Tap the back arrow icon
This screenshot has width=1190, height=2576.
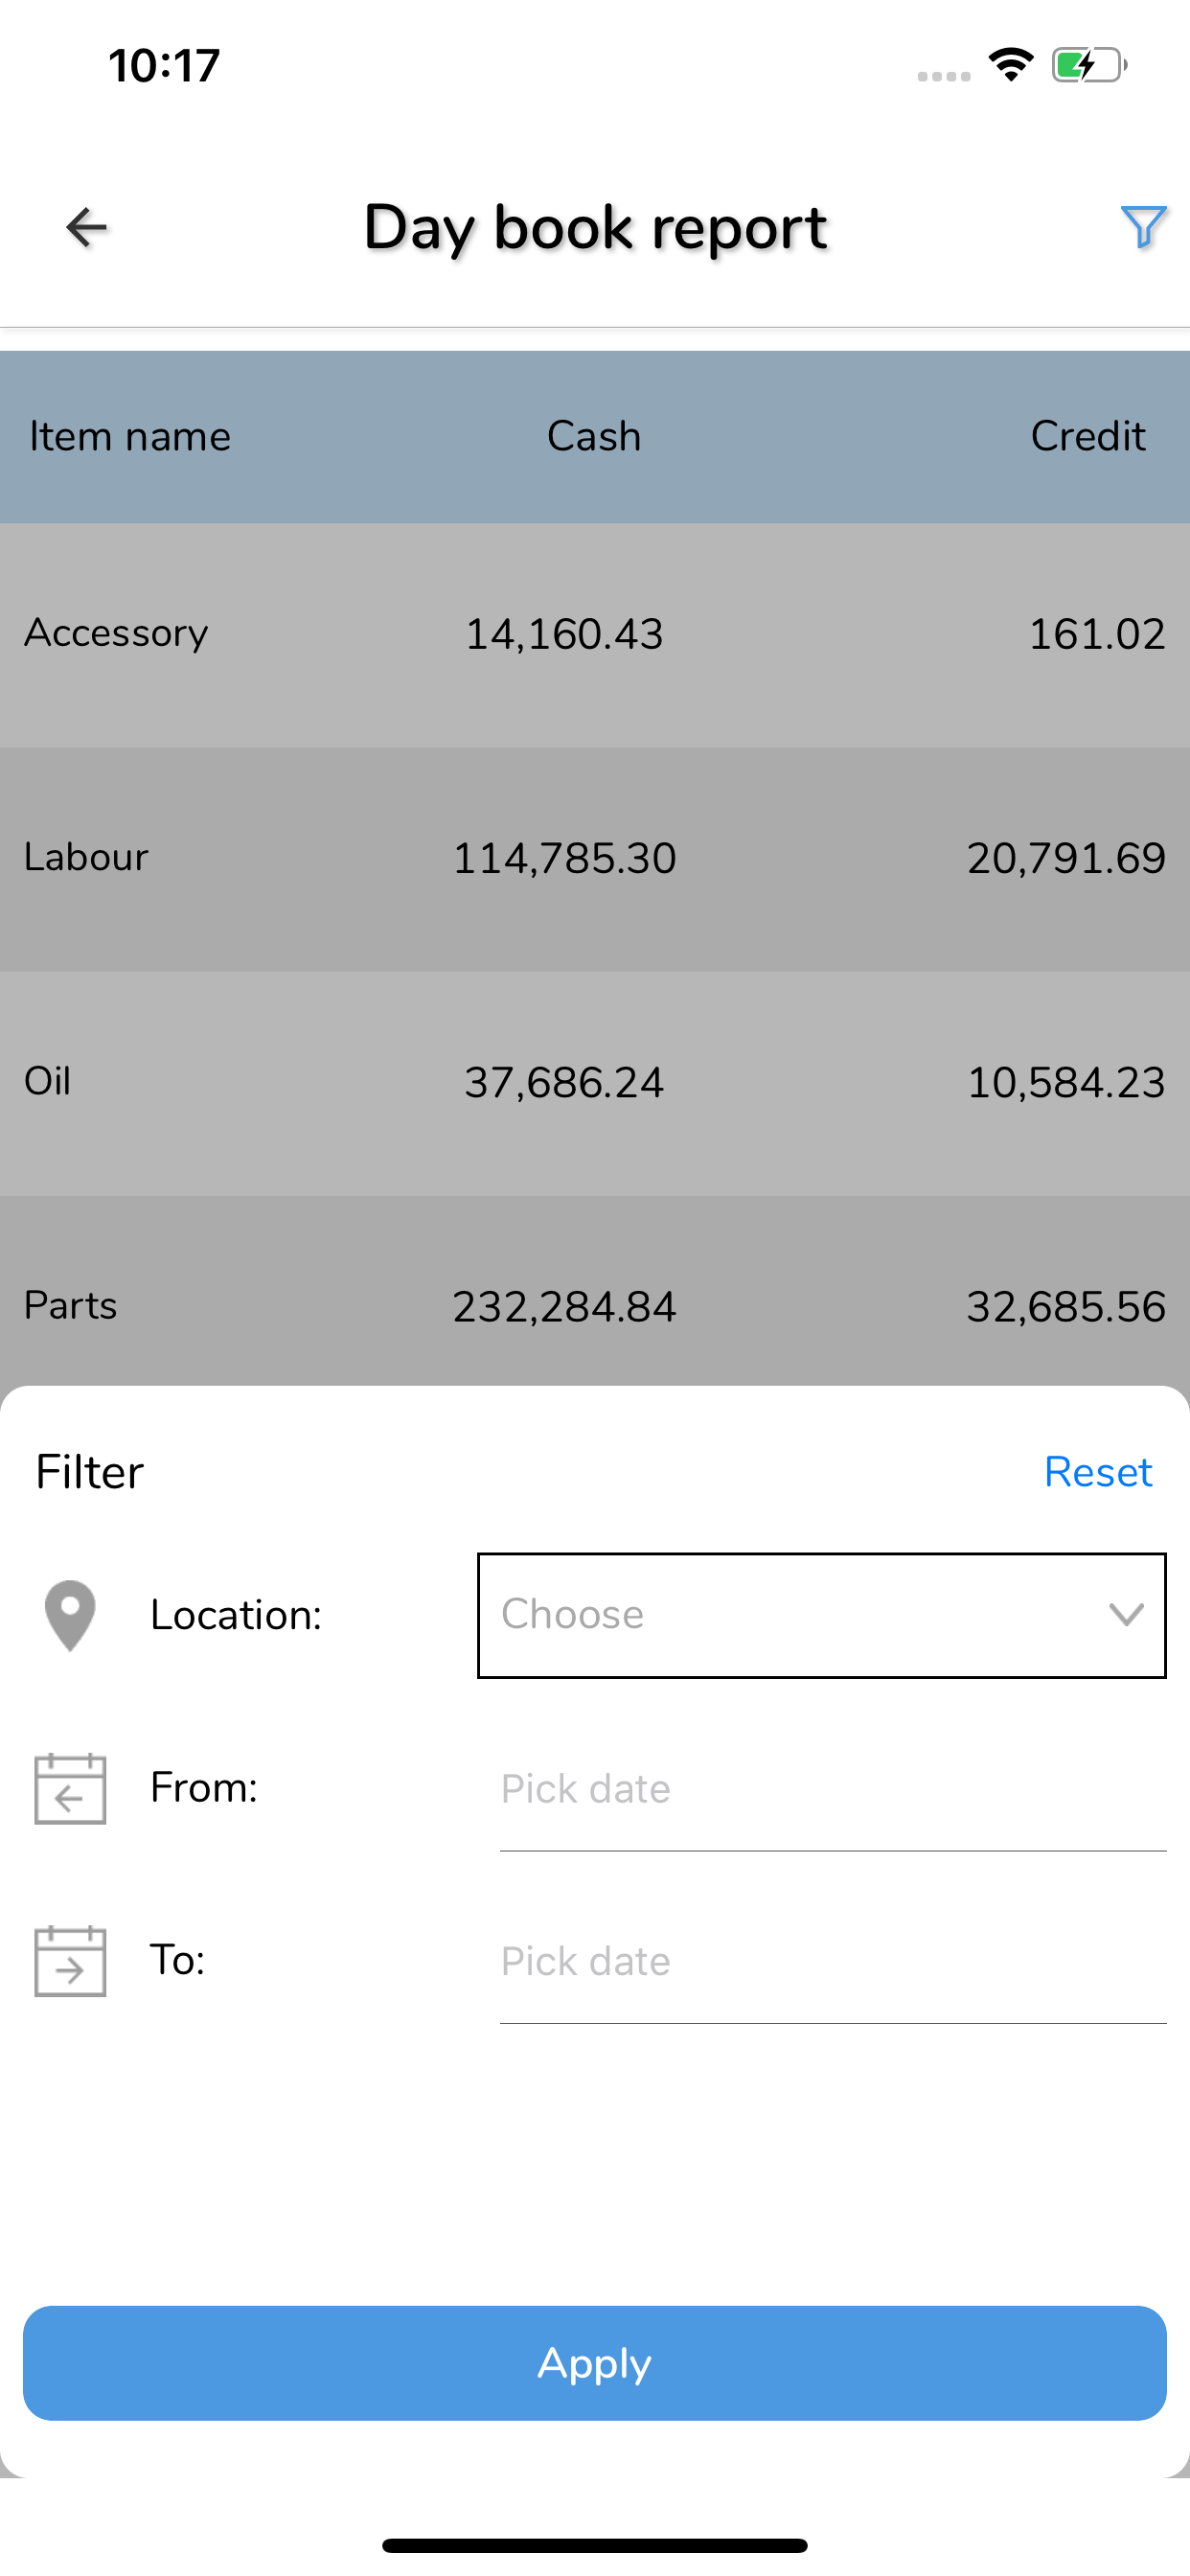[x=86, y=227]
